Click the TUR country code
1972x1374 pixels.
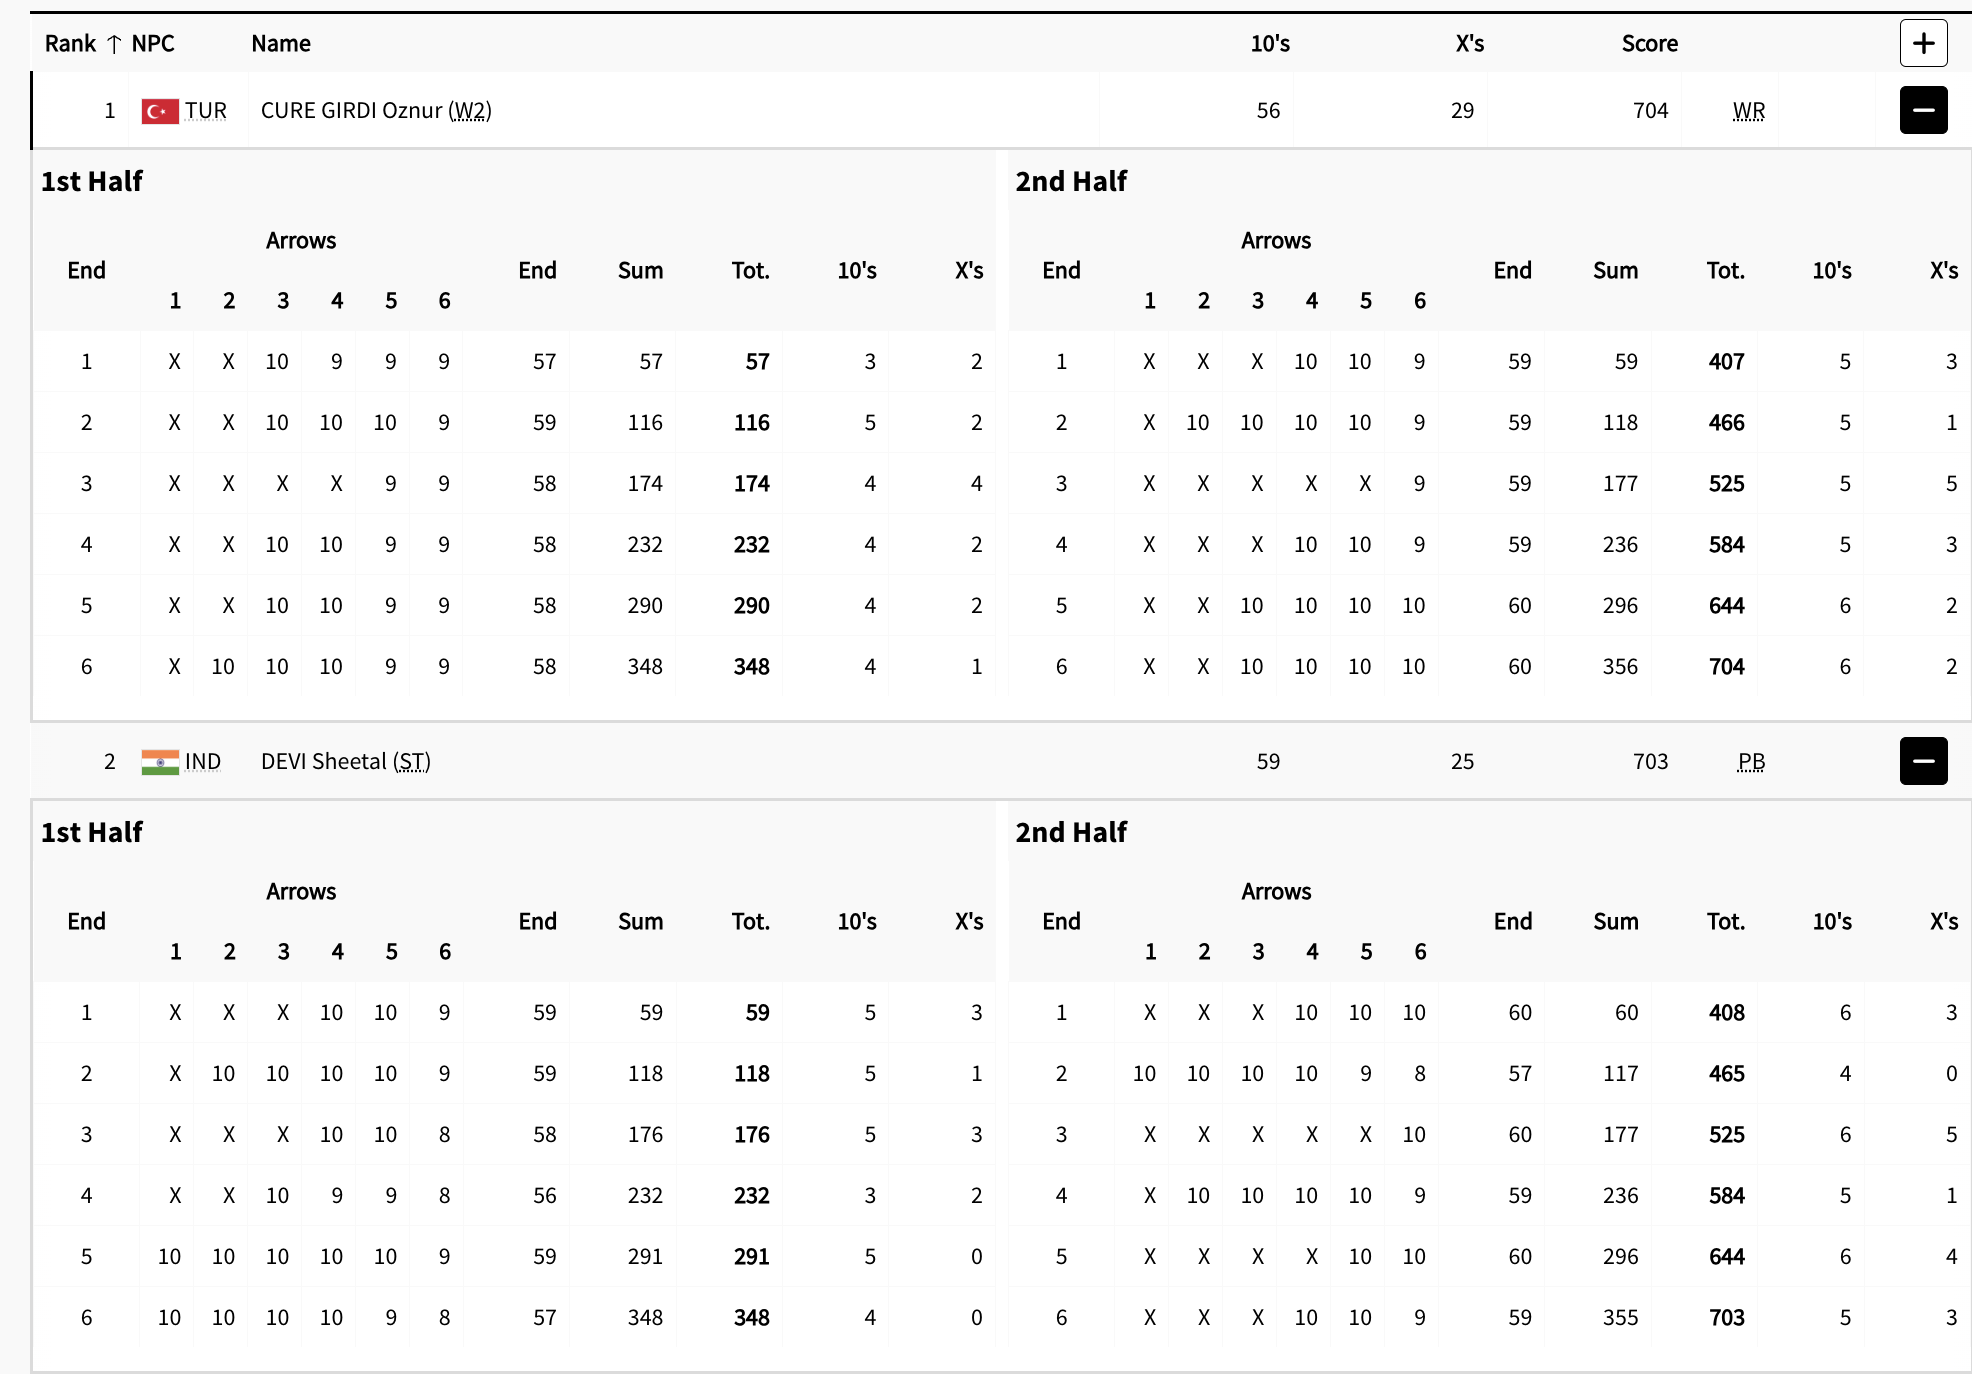[x=206, y=111]
